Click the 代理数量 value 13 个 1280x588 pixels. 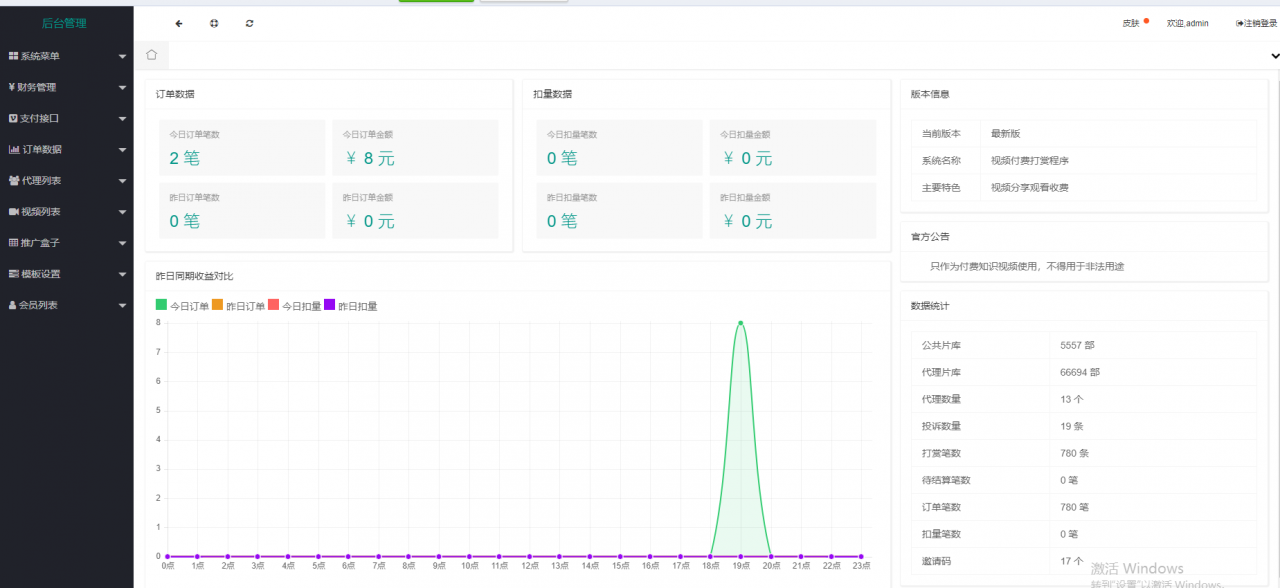1072,399
